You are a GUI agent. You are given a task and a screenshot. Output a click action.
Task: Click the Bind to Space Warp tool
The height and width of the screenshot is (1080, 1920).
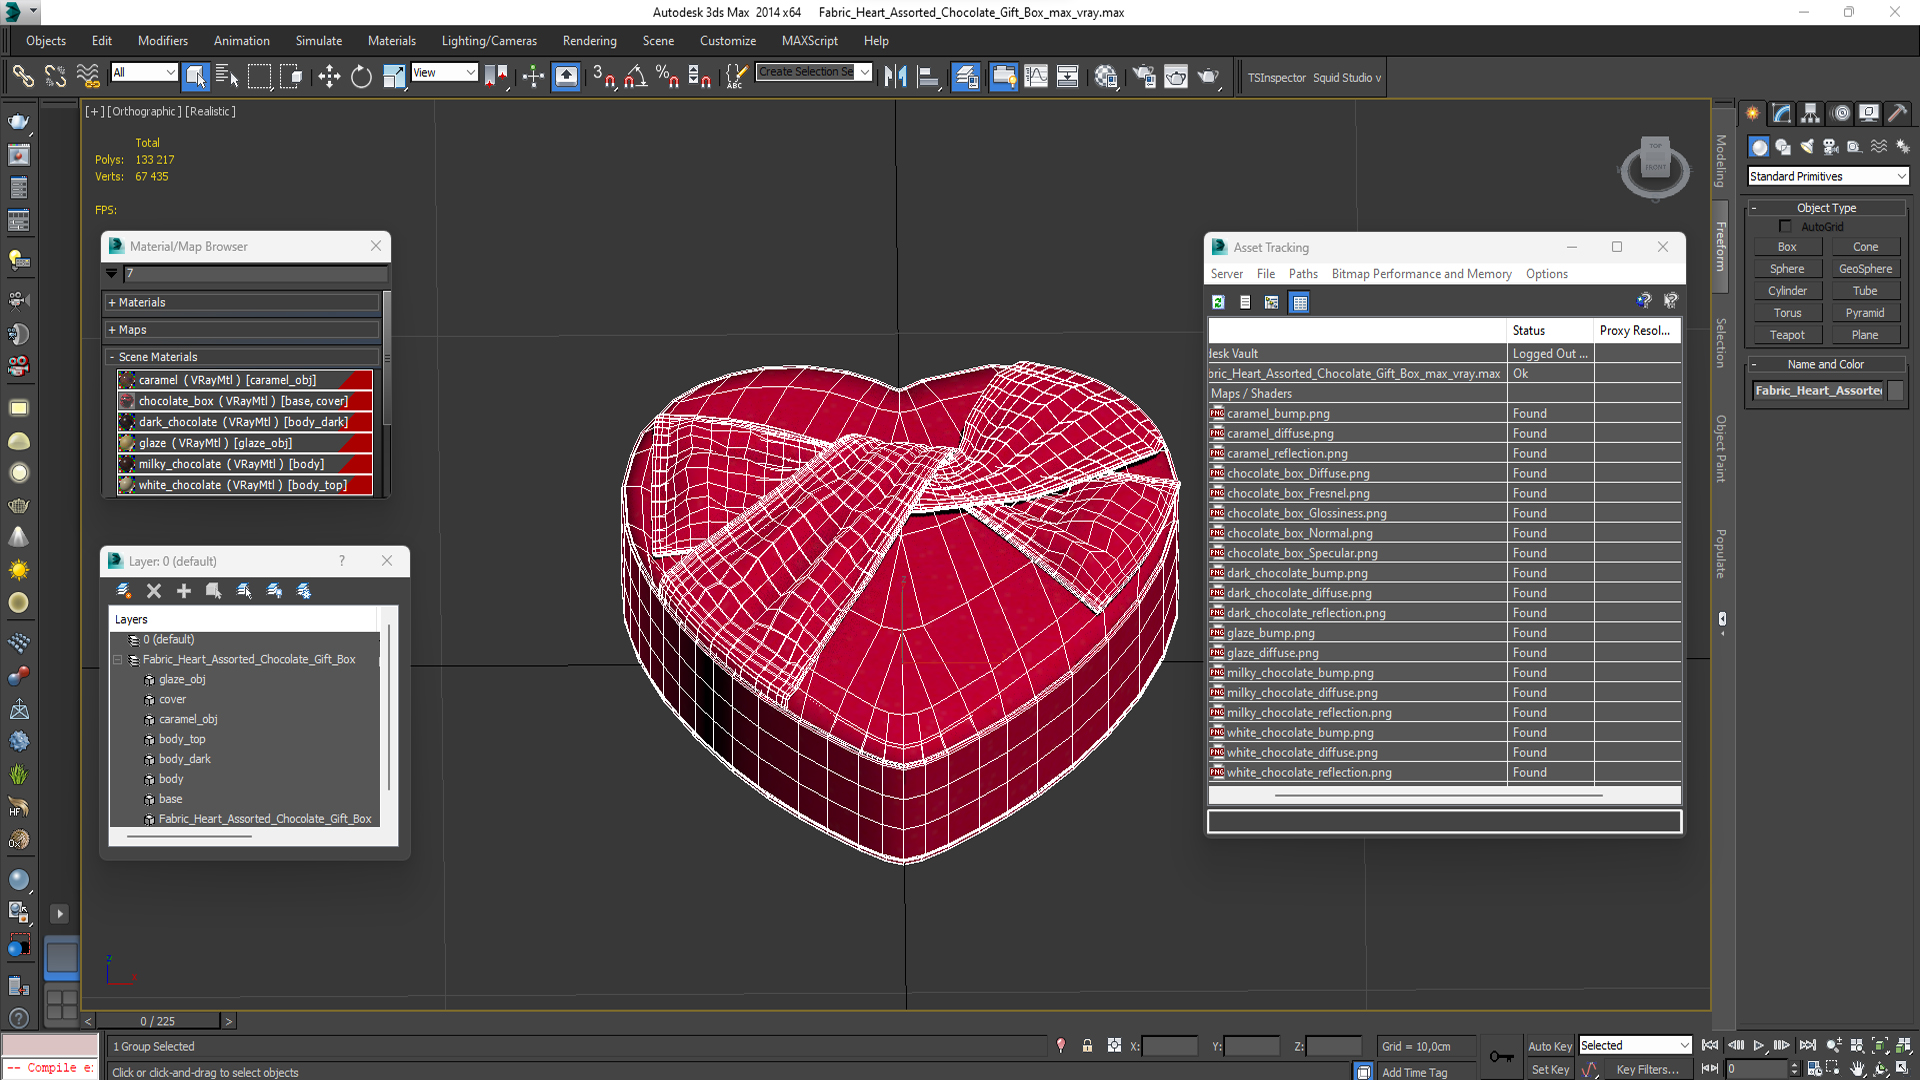coord(88,76)
